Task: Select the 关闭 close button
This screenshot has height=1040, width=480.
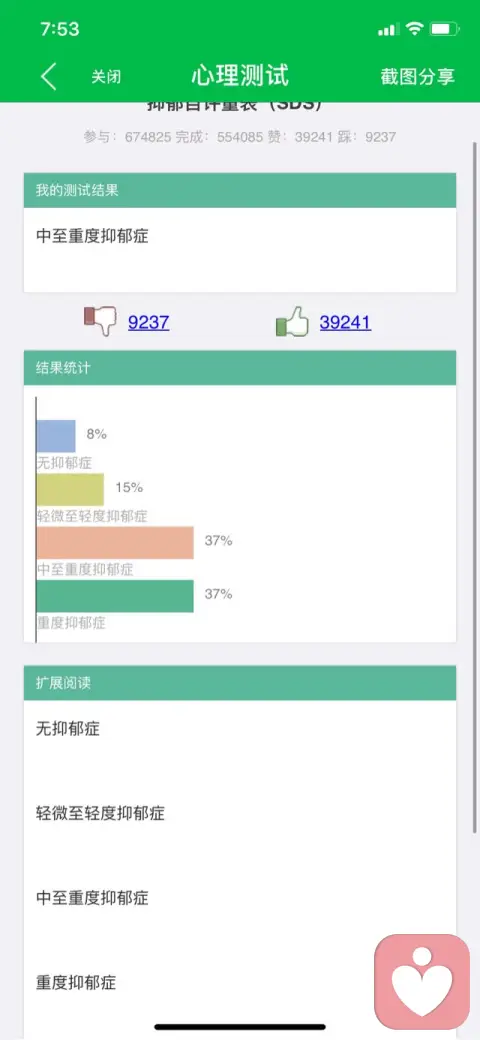Action: coord(106,77)
